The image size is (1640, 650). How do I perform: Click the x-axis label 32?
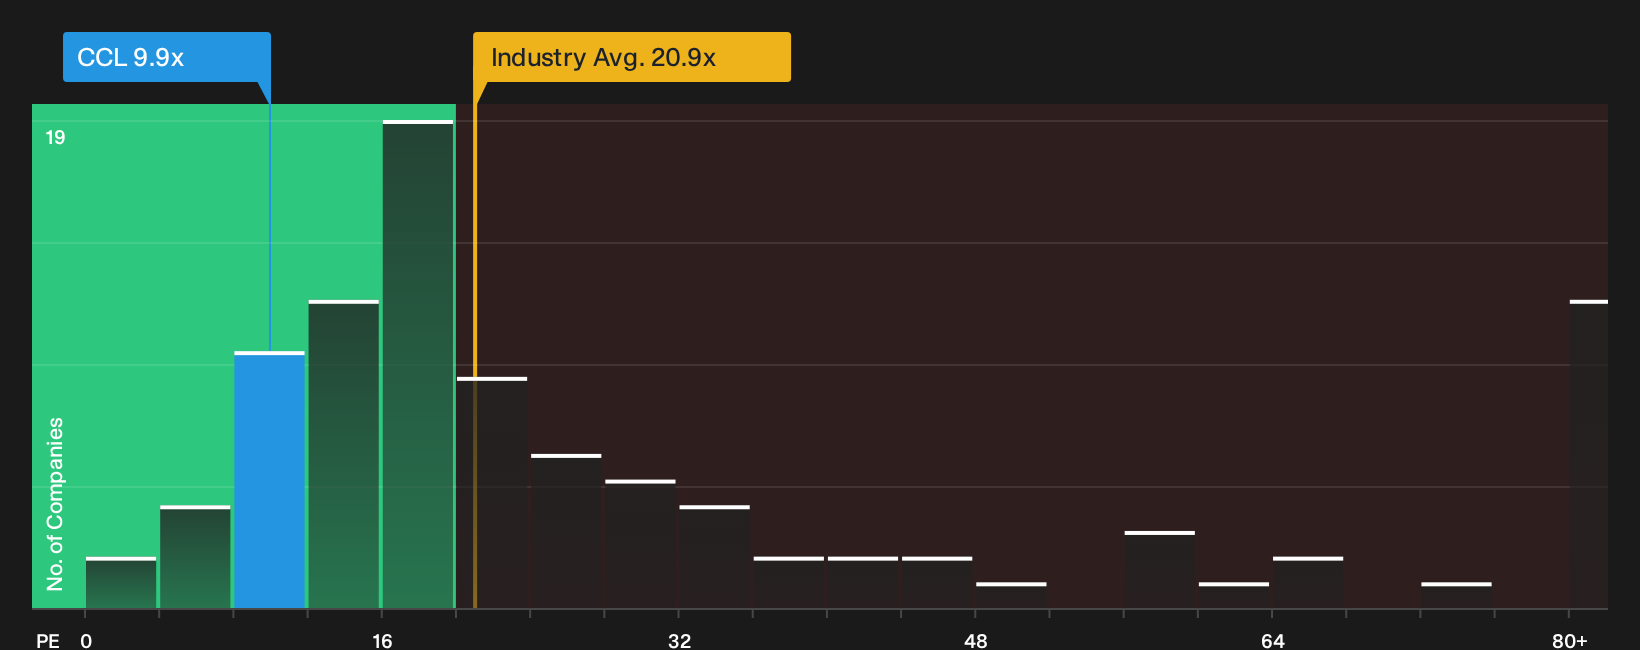679,640
